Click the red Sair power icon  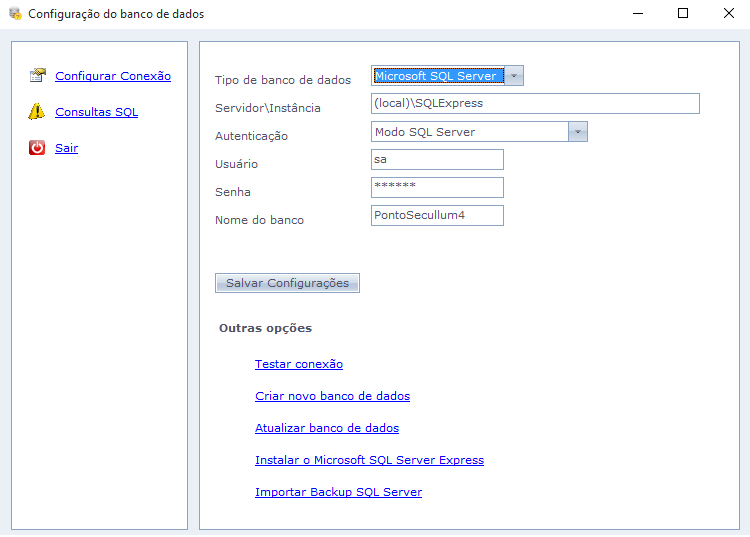pos(37,148)
